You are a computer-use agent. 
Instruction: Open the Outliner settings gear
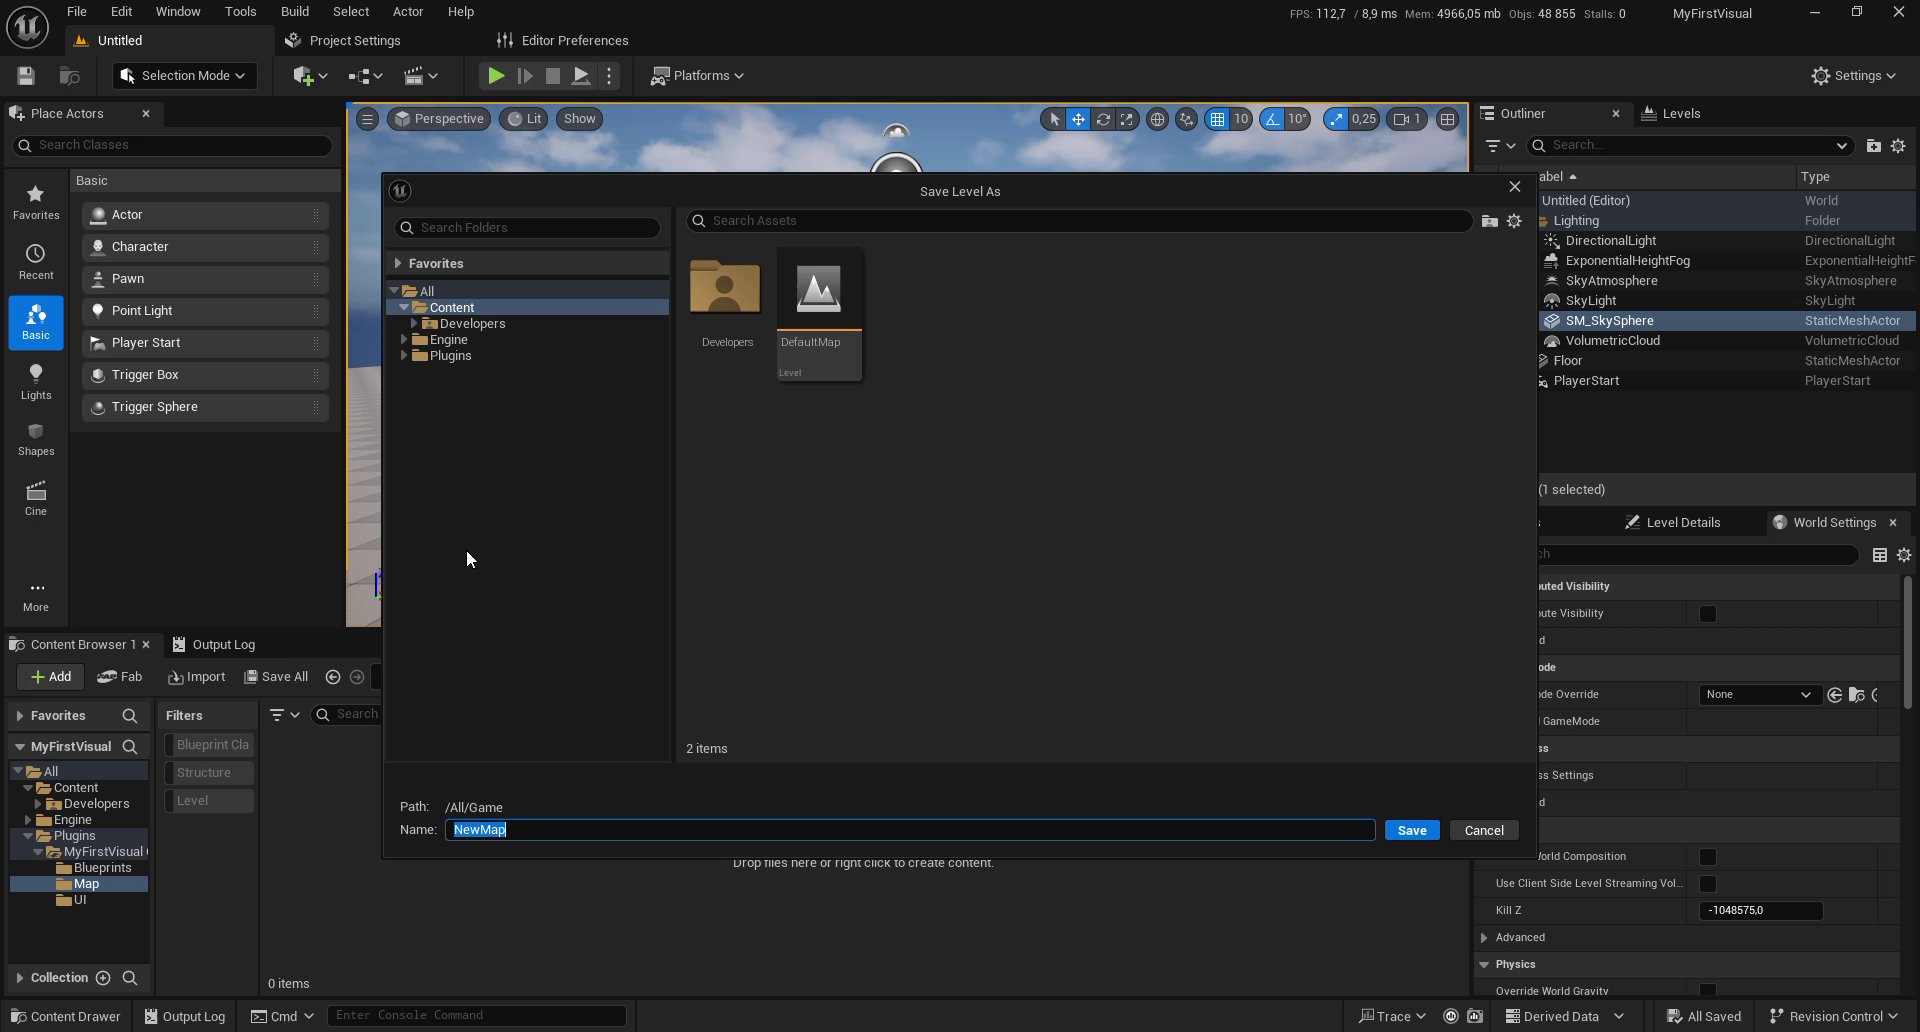[1898, 146]
